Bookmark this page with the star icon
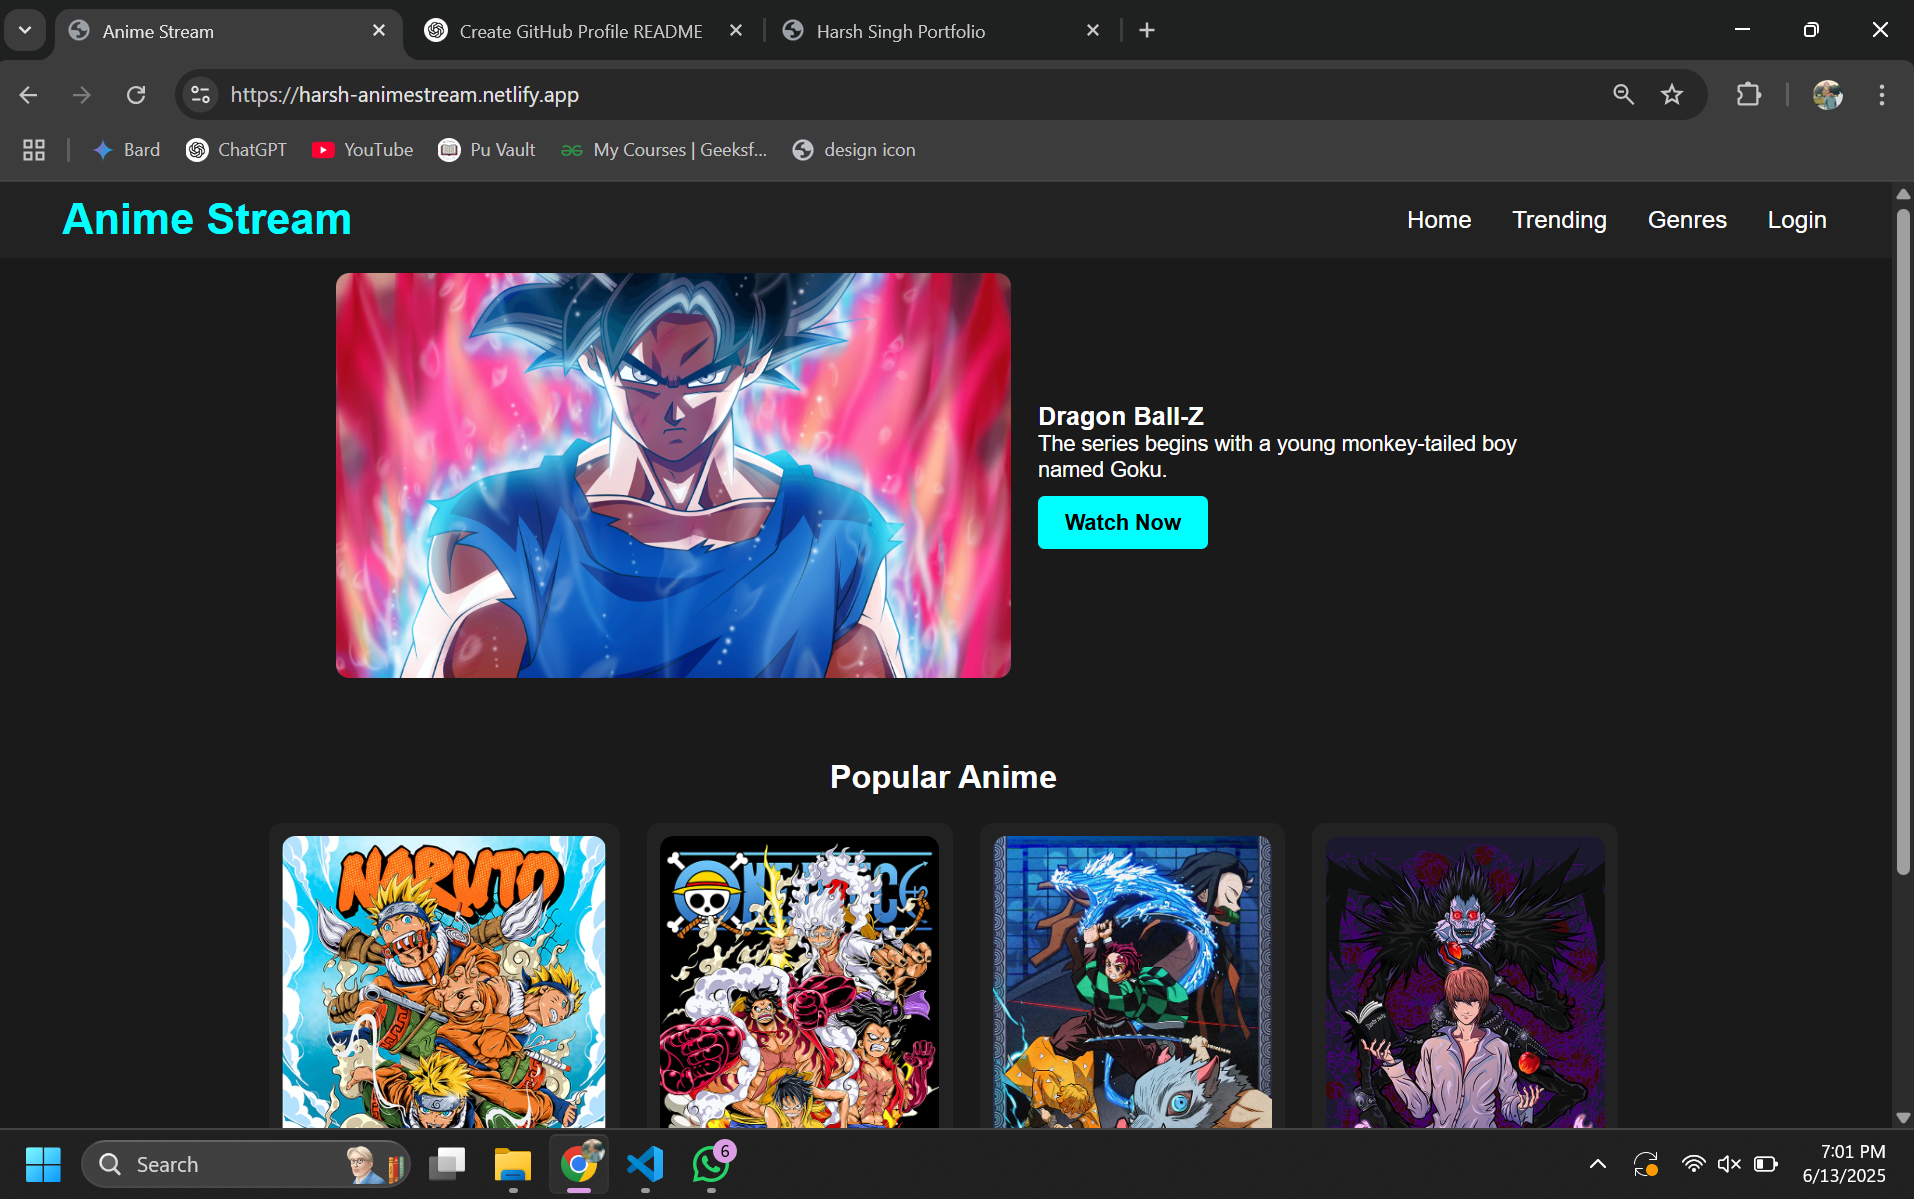 (x=1672, y=95)
